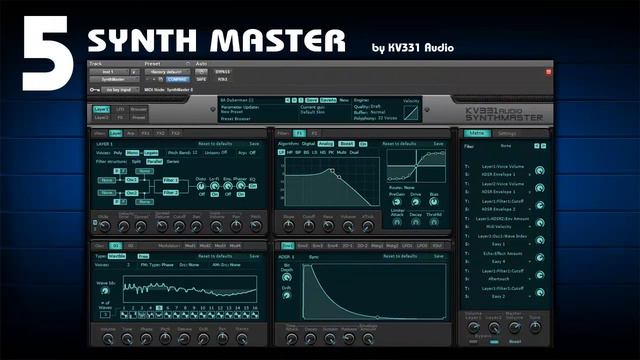Open the Velocity curve thumbnail

point(411,112)
